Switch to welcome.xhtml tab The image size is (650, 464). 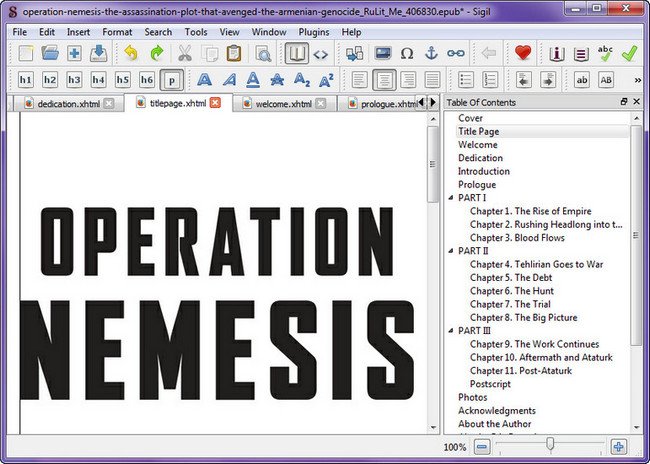click(284, 104)
